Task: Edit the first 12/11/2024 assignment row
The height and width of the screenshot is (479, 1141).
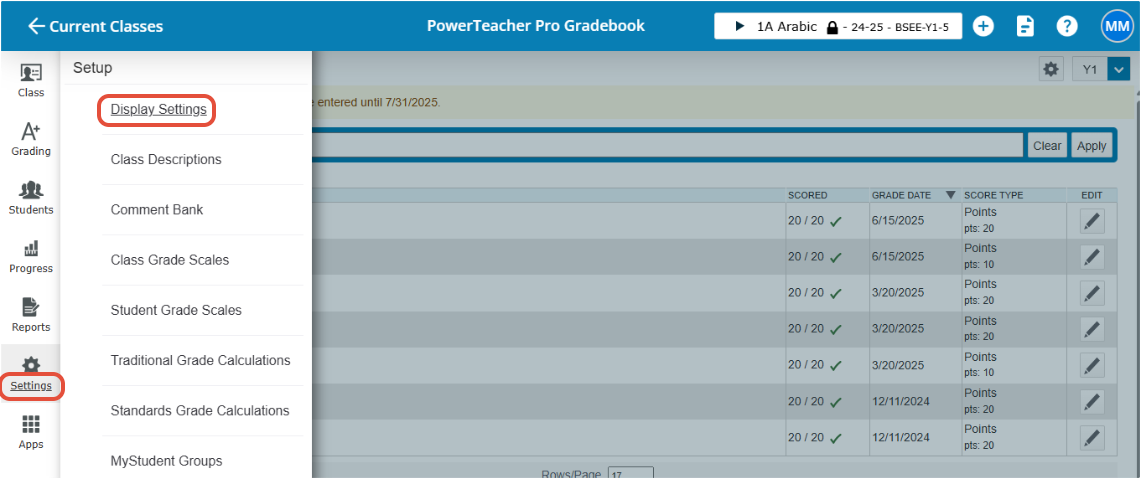Action: (x=1092, y=400)
